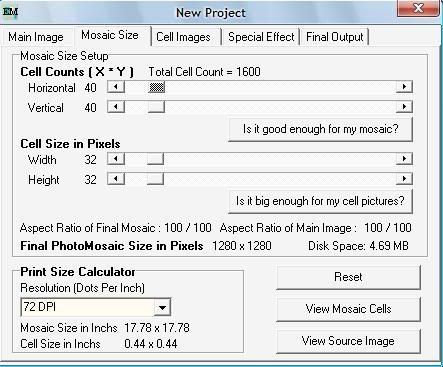Click left arrow of cell Width slider
The height and width of the screenshot is (367, 443).
[116, 159]
